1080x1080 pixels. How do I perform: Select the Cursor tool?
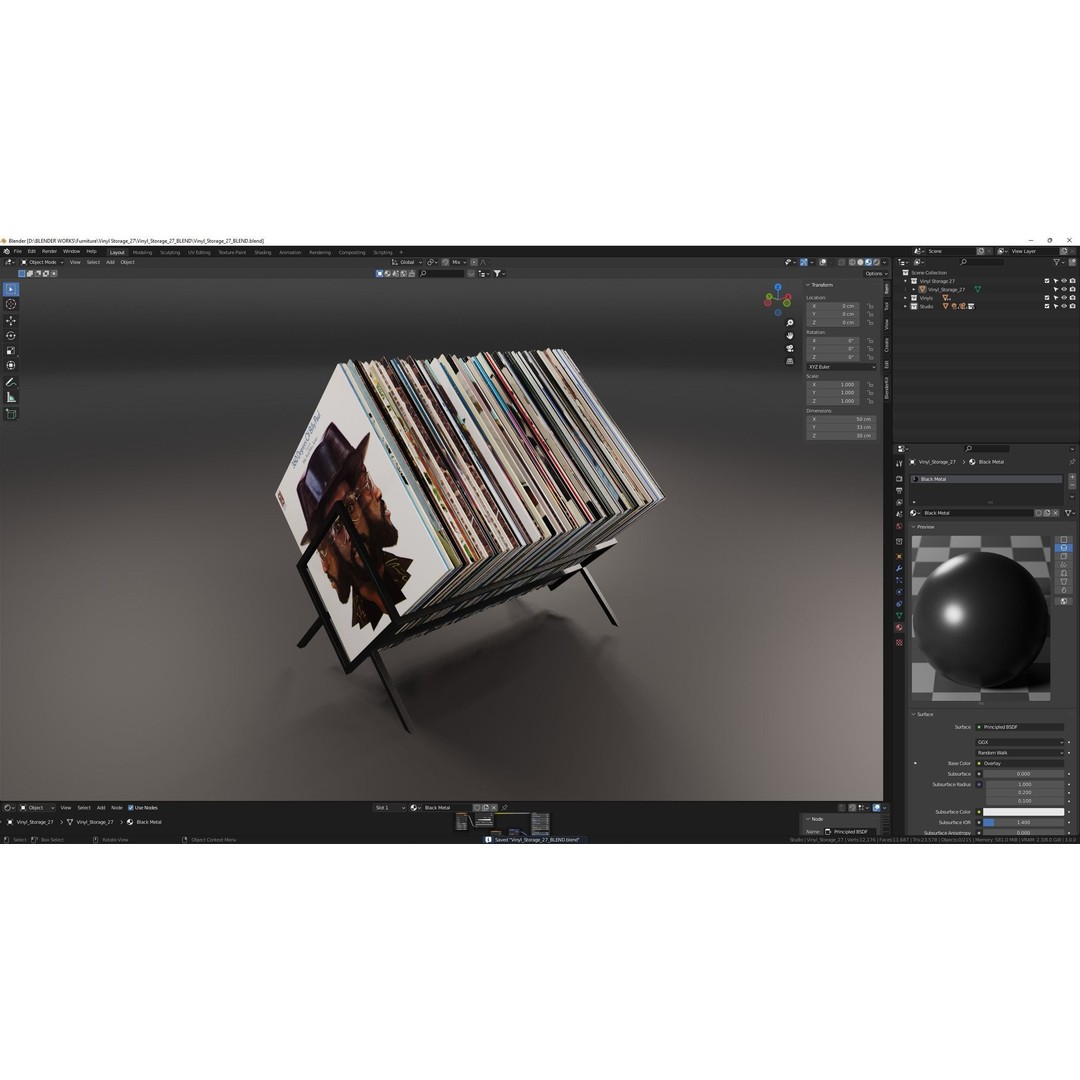click(11, 304)
